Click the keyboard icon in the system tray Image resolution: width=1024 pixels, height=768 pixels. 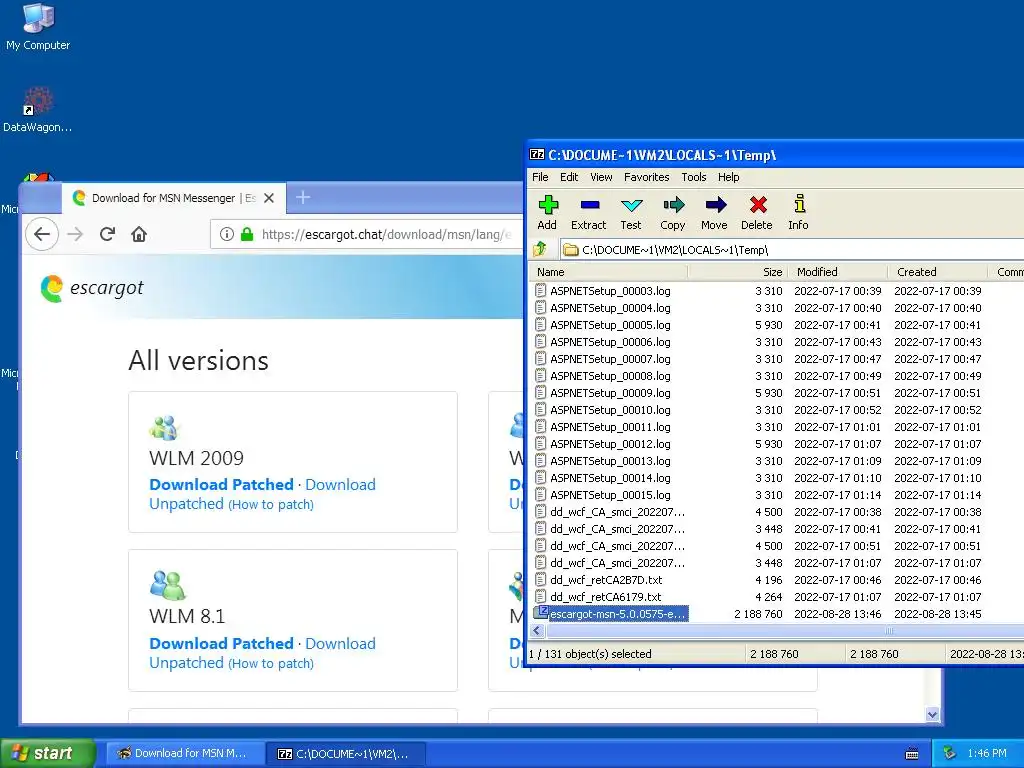click(912, 754)
